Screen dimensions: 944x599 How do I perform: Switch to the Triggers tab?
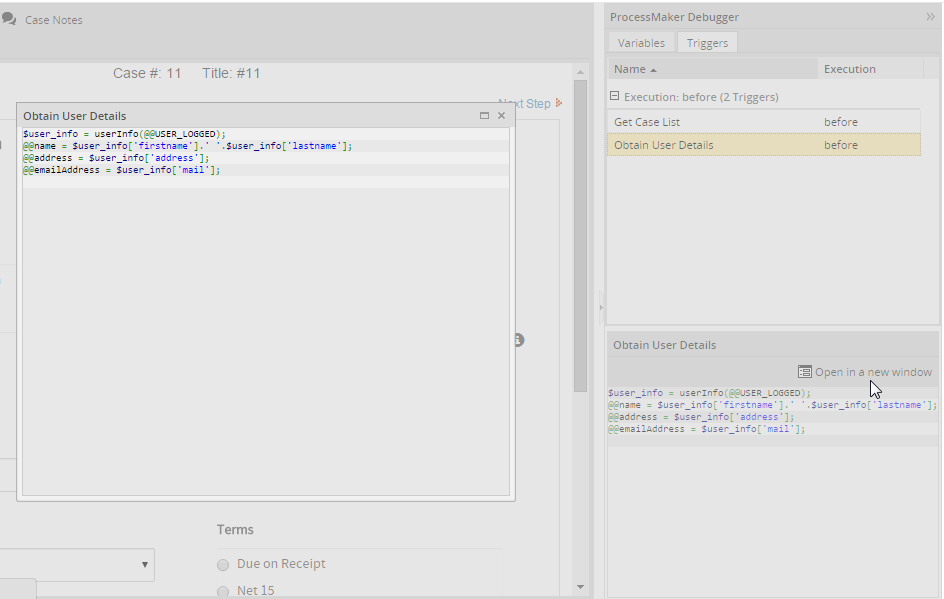click(707, 43)
